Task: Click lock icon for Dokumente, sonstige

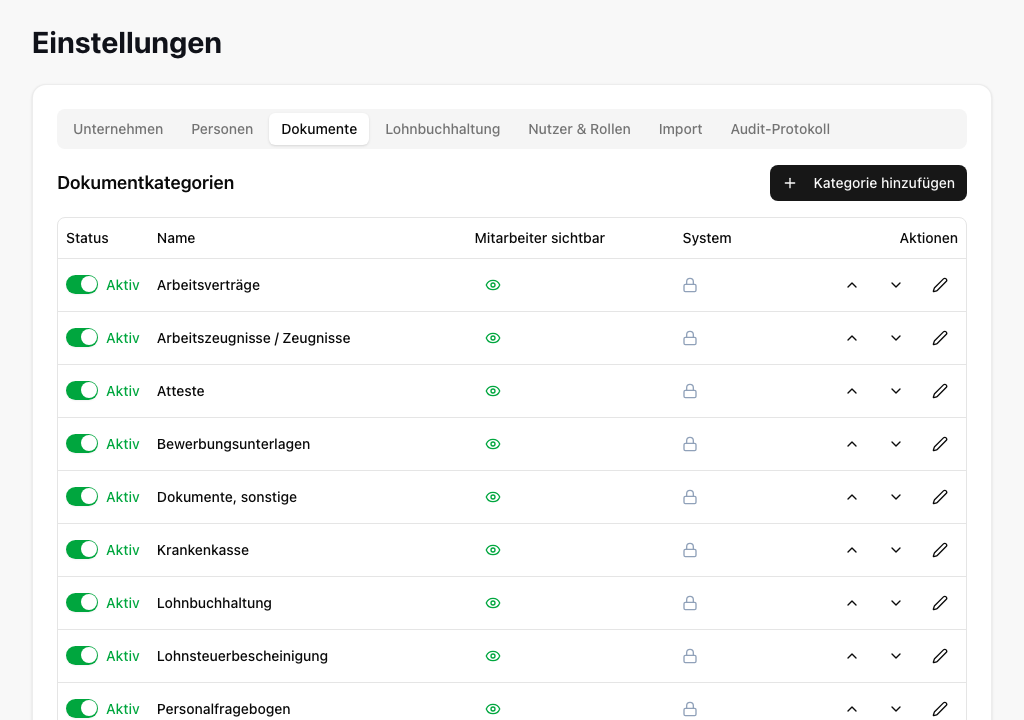Action: [690, 497]
